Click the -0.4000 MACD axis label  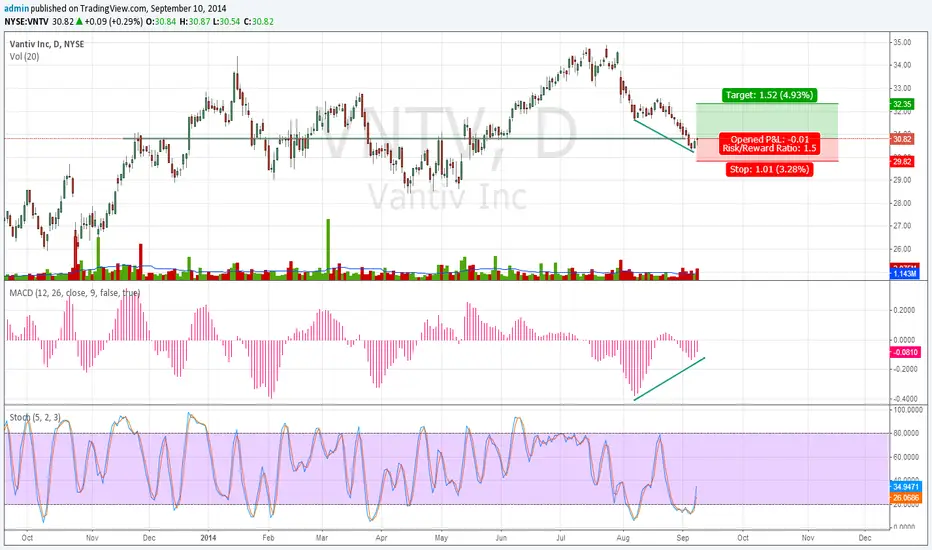pos(904,399)
